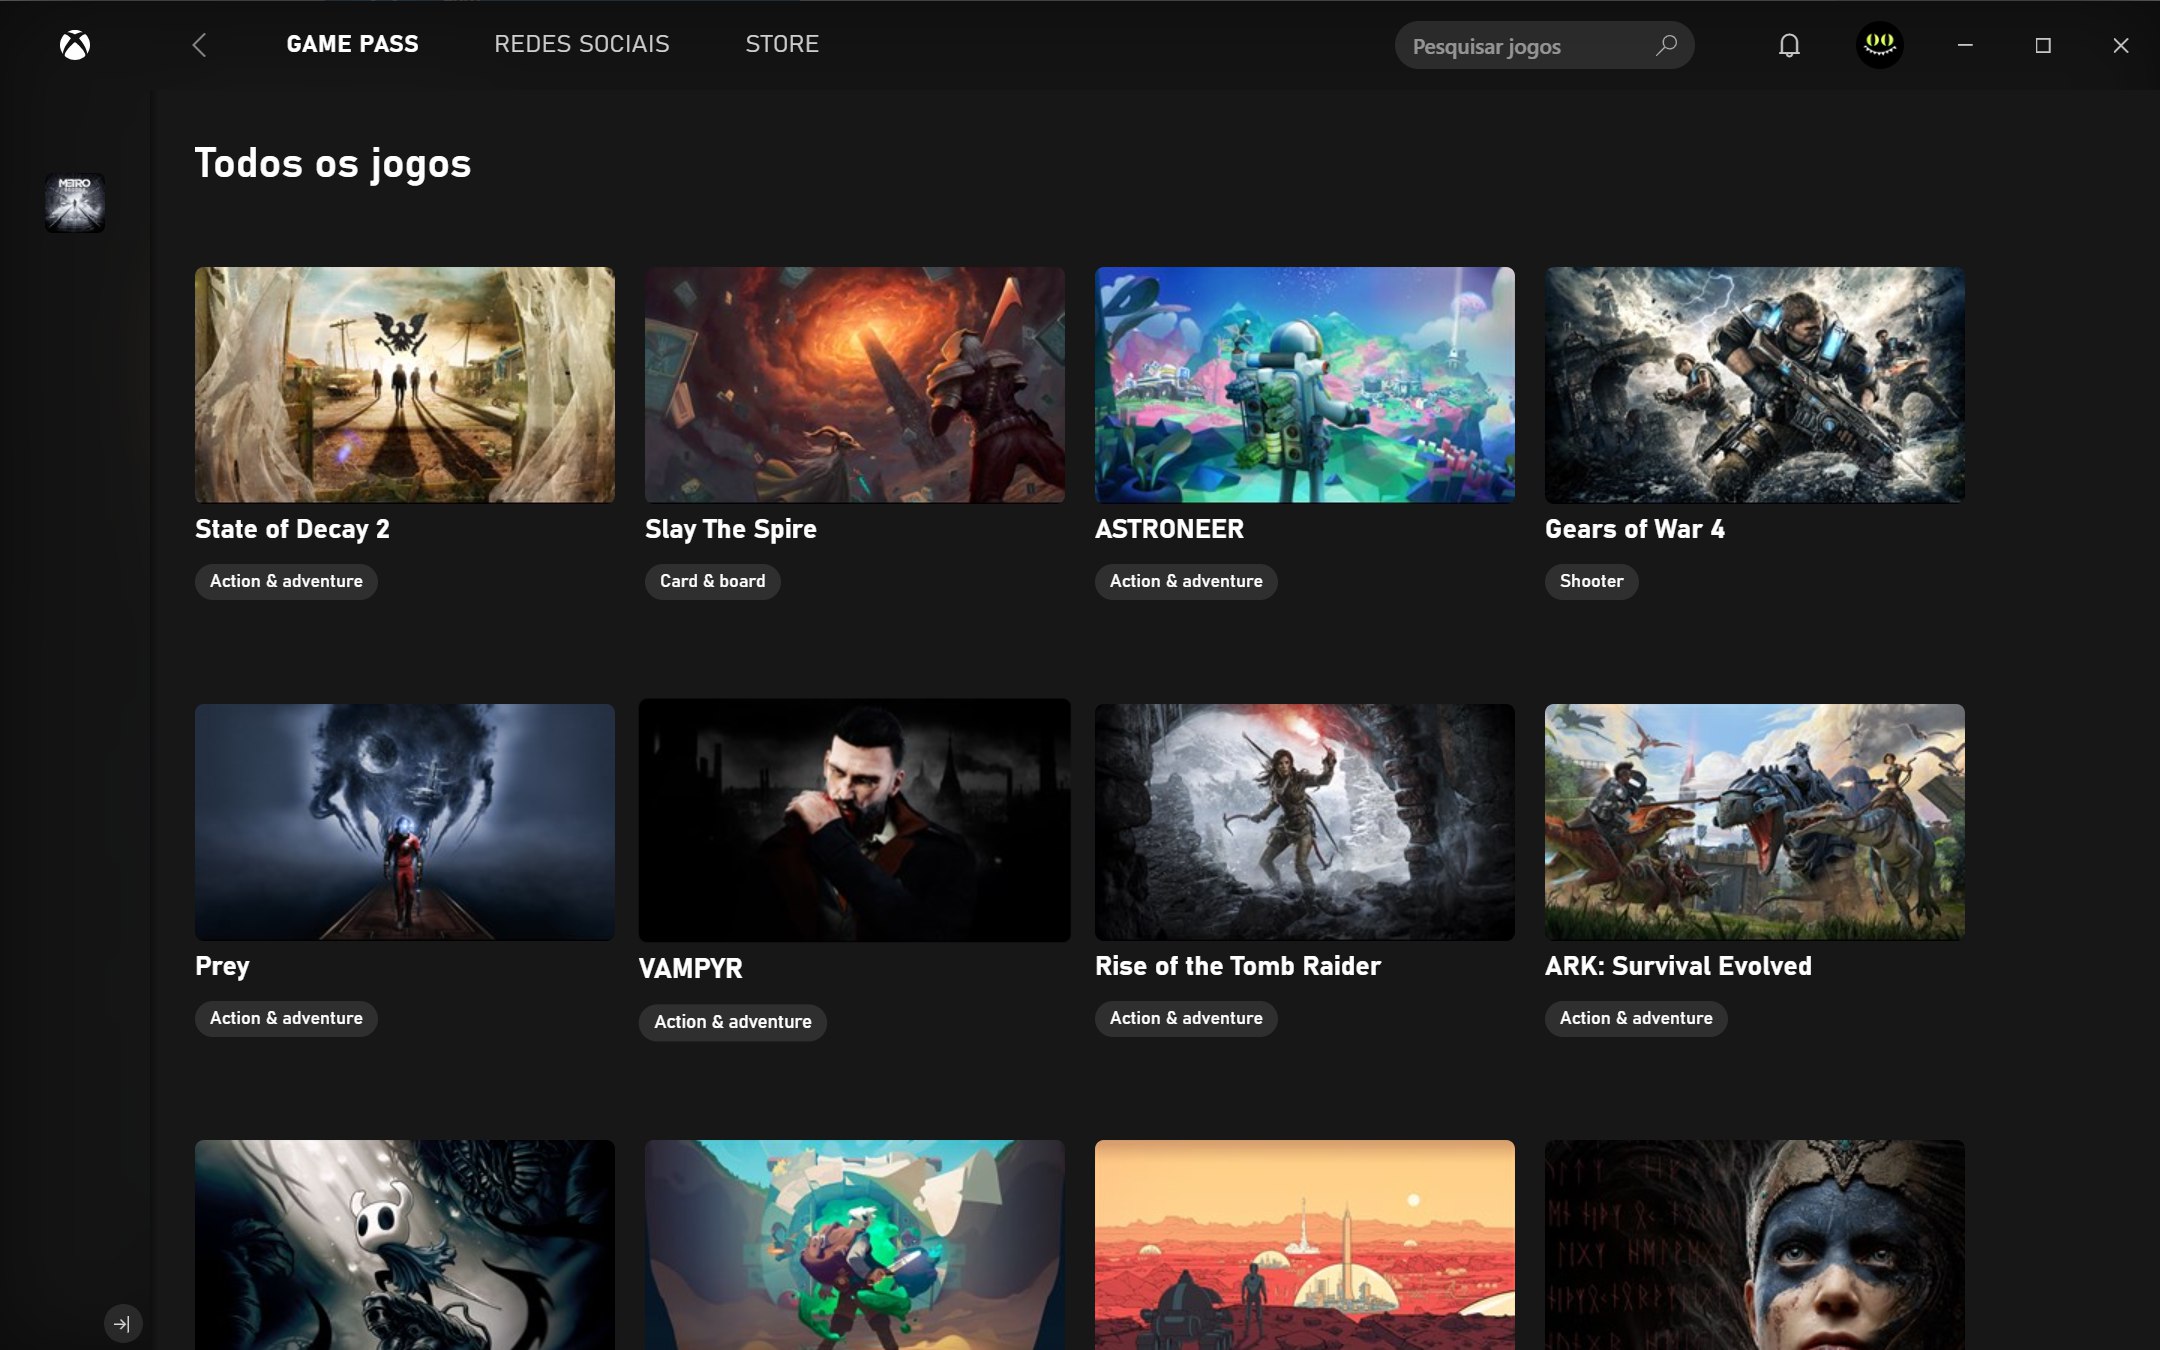Open the Moonlighter cover image
Screen dimensions: 2160x1350
pyautogui.click(x=855, y=1245)
